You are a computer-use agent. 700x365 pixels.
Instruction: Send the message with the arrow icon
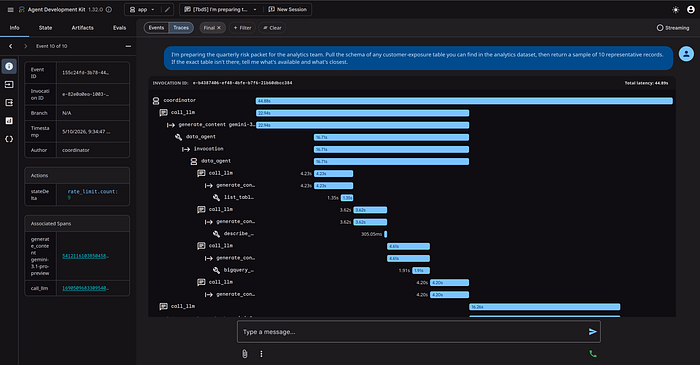point(592,332)
